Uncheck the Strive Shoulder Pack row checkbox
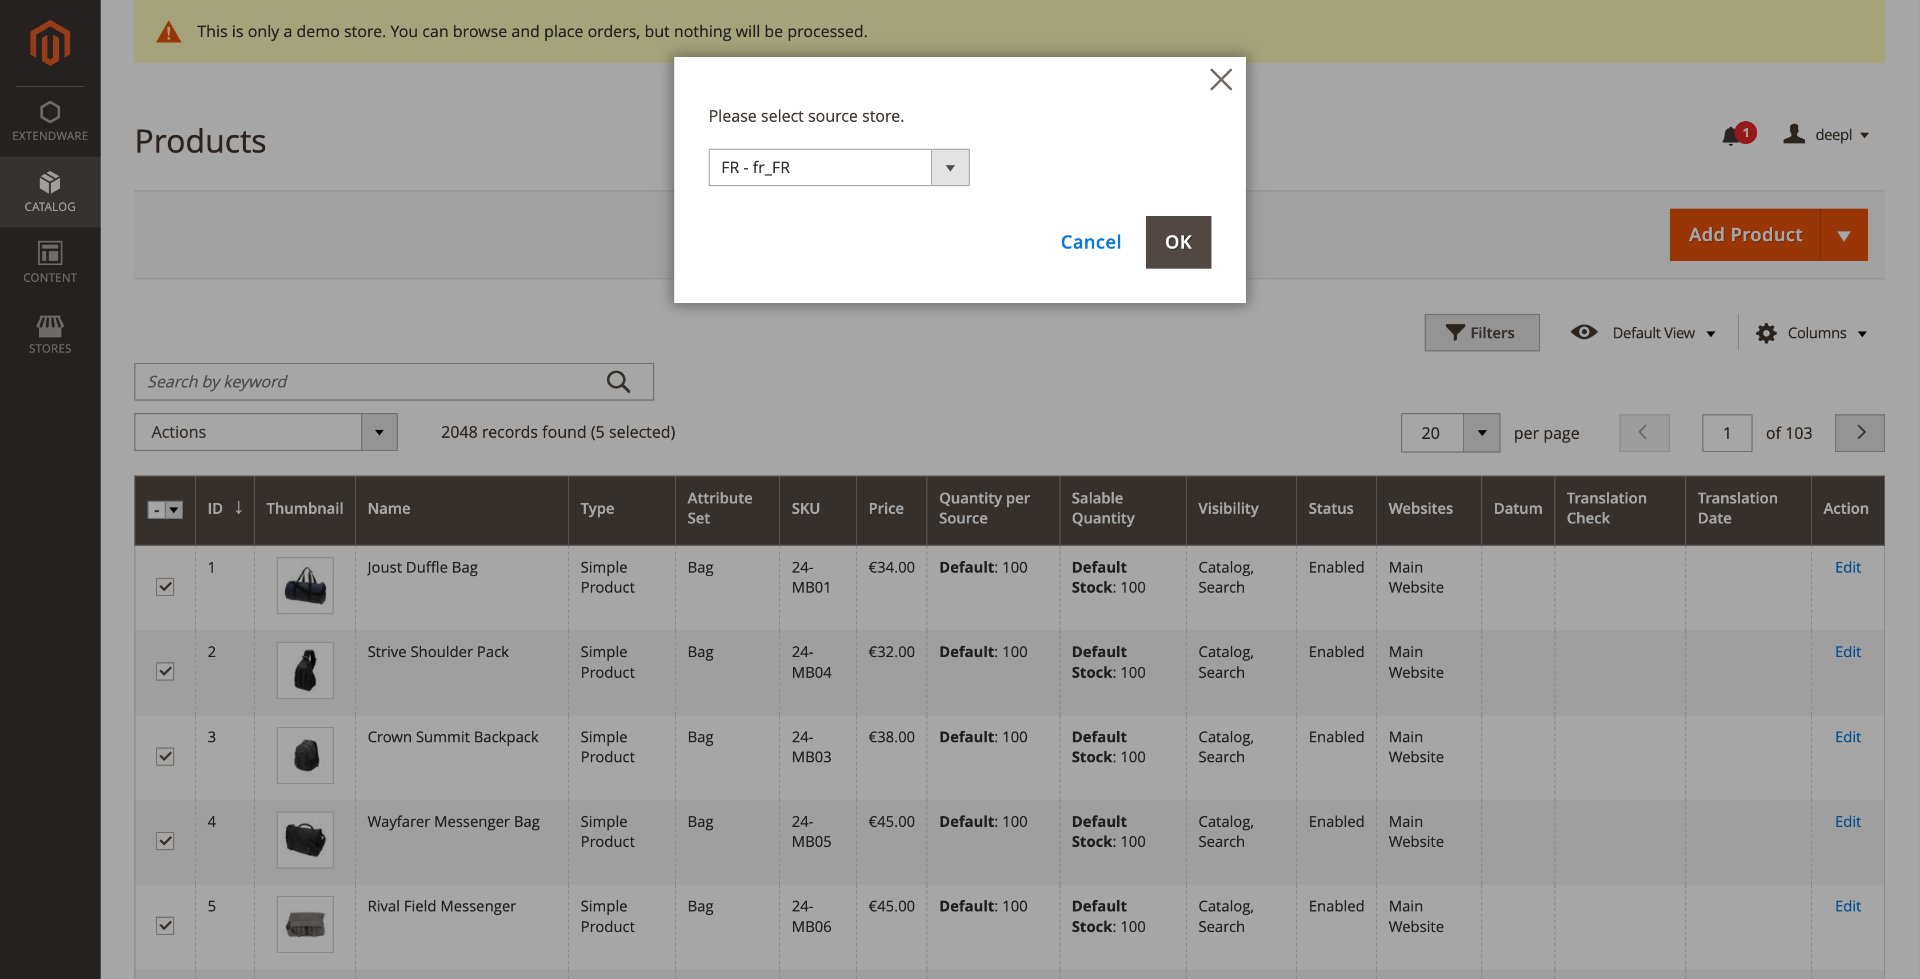The width and height of the screenshot is (1920, 979). point(165,672)
